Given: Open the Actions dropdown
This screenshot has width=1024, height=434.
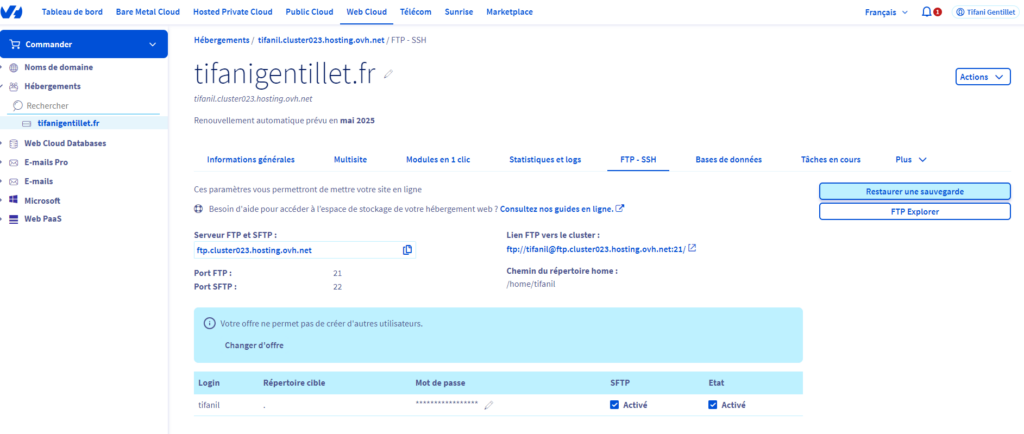Looking at the screenshot, I should tap(983, 77).
